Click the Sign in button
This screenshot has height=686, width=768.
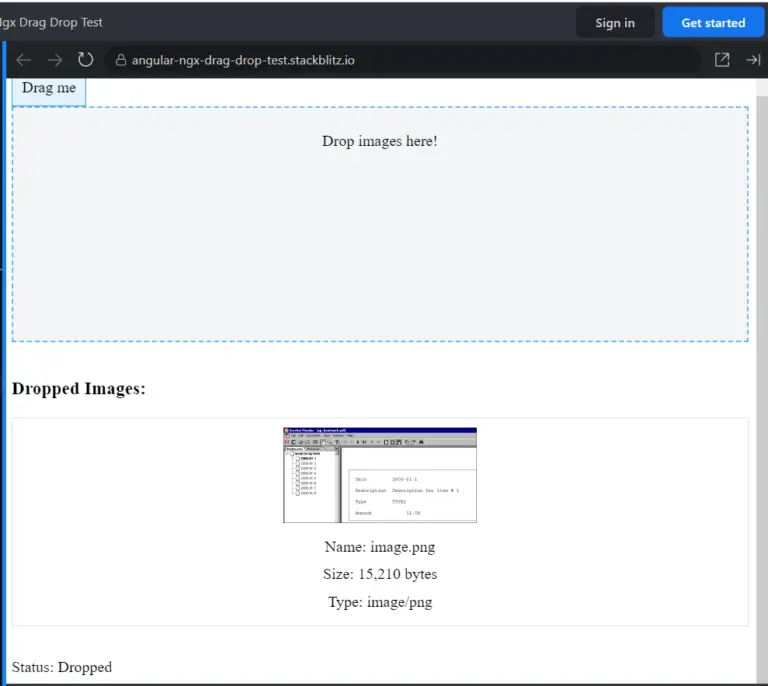click(x=614, y=23)
